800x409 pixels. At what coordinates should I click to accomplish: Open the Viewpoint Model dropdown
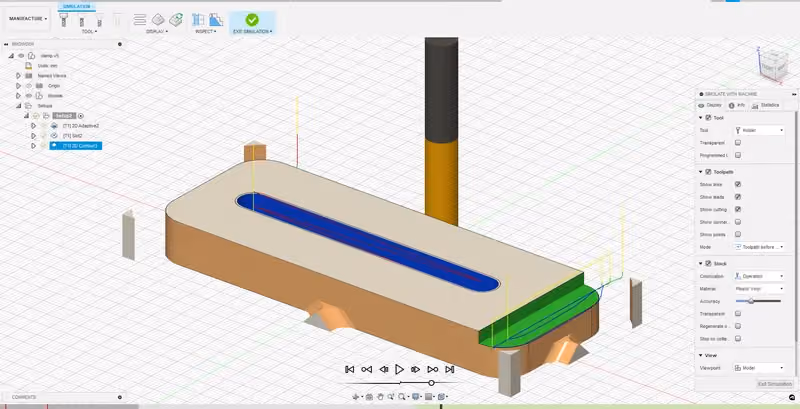pos(759,368)
